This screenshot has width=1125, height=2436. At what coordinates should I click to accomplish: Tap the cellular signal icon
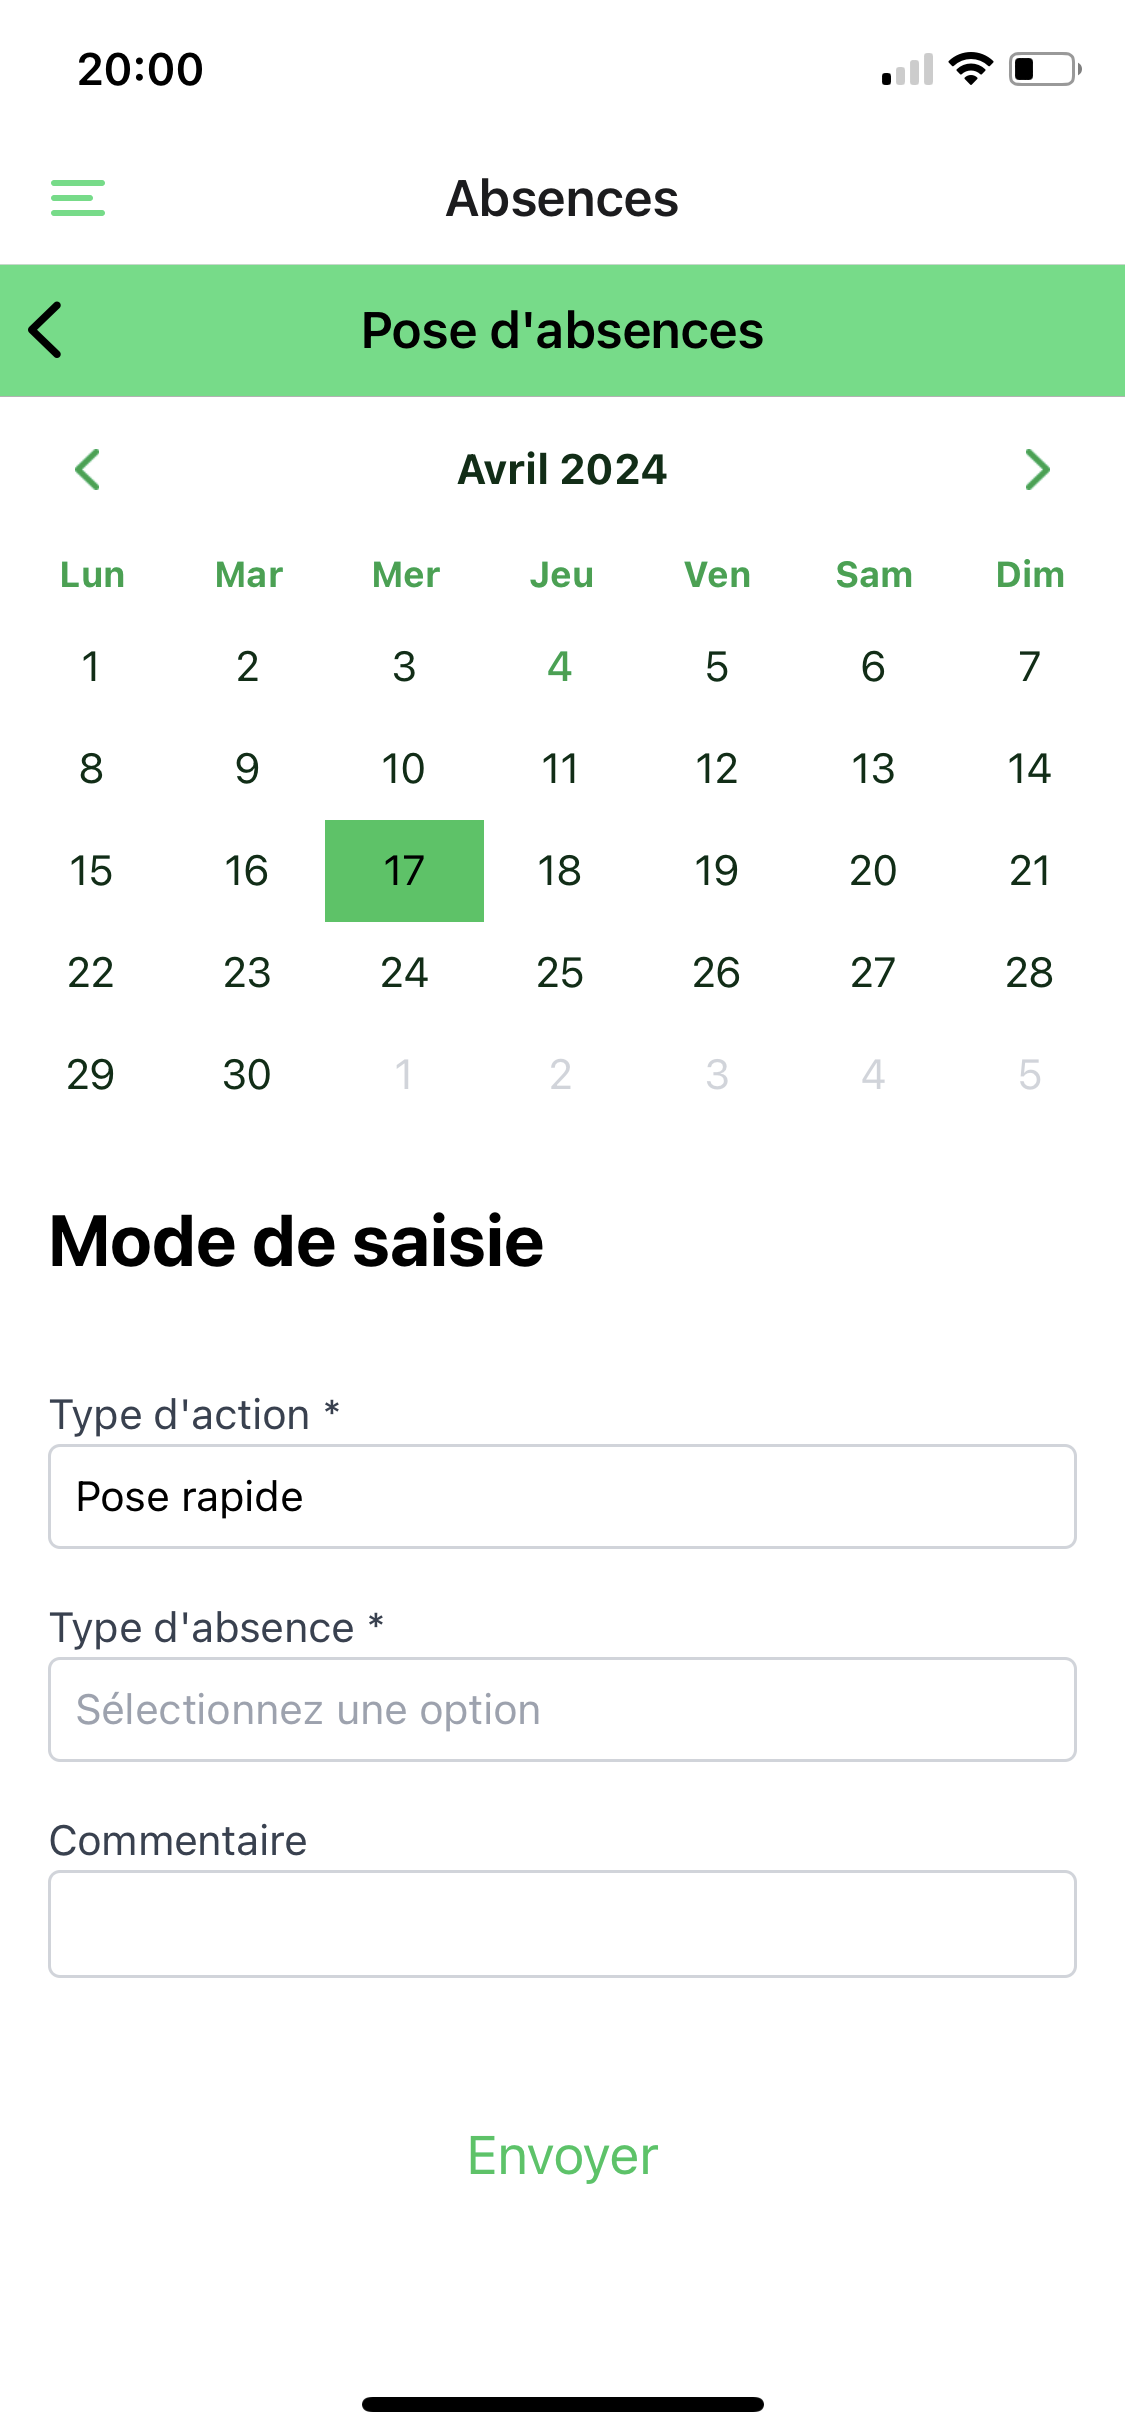click(907, 69)
